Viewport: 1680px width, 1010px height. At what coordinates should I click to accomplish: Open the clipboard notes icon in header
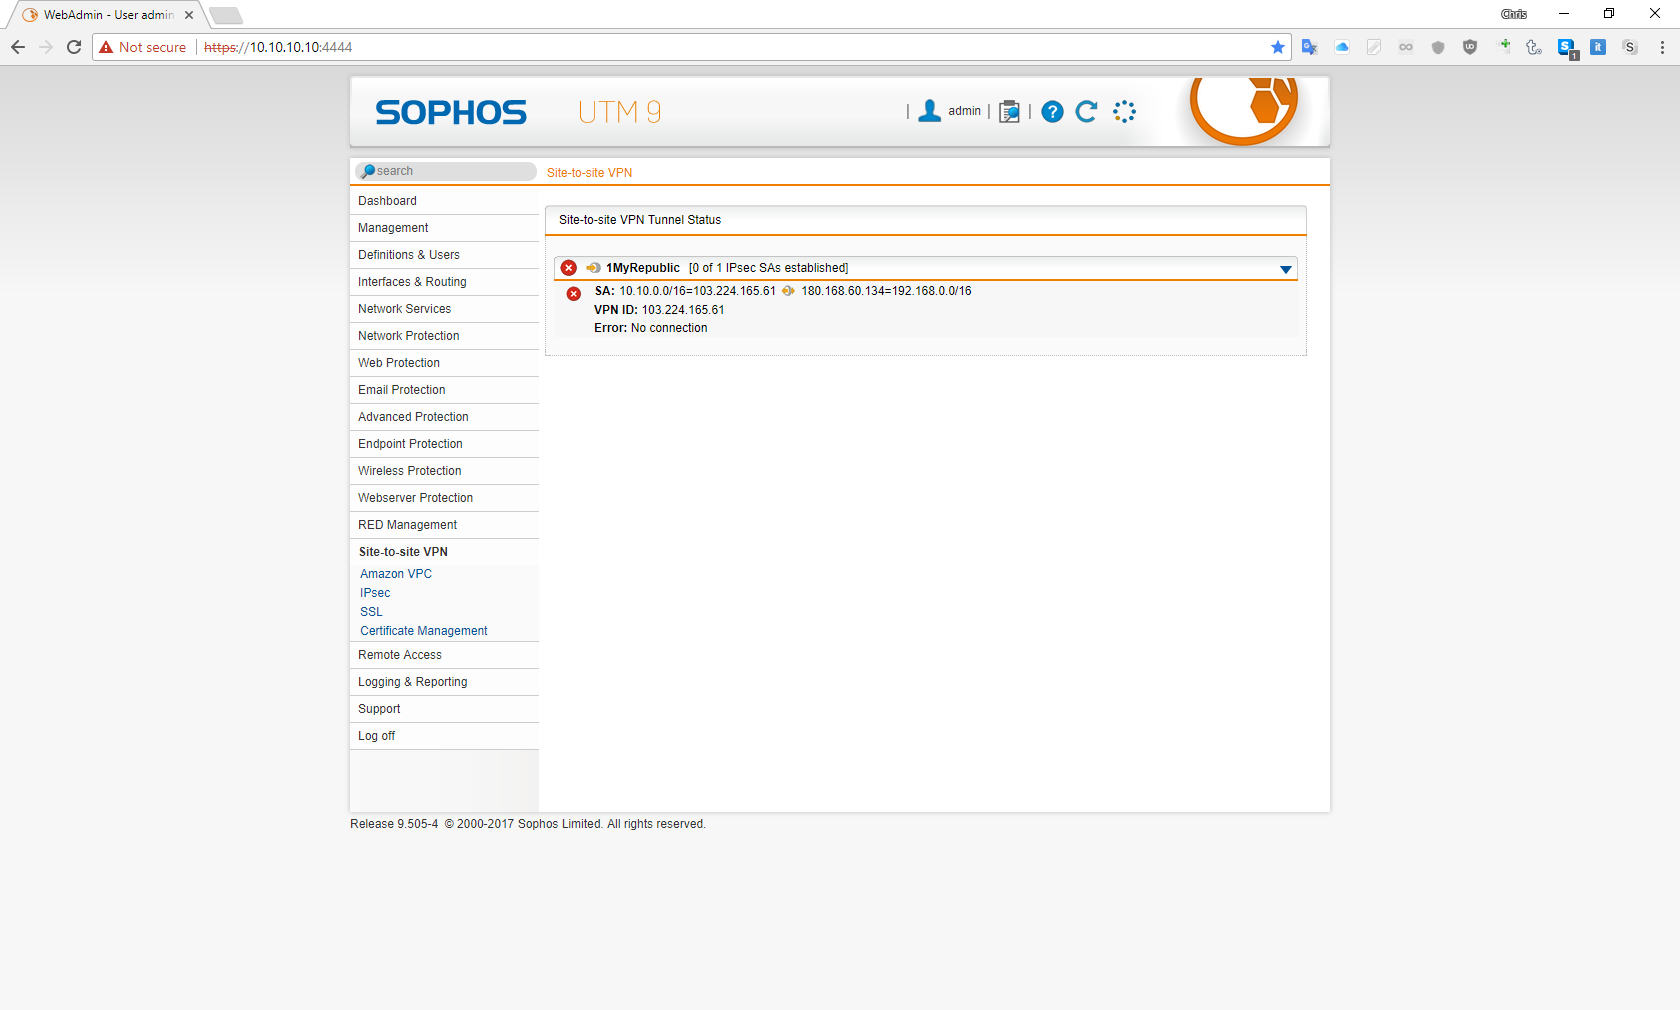pos(1010,112)
